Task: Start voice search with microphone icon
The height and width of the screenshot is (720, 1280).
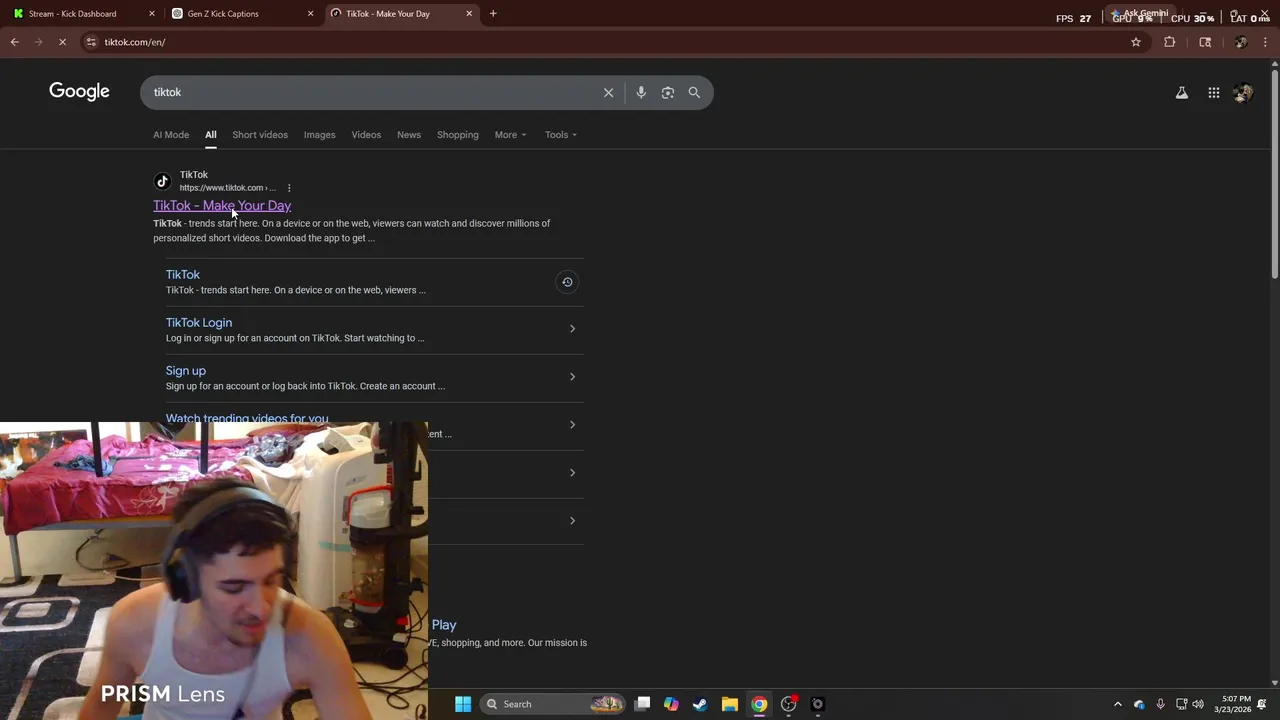Action: (x=641, y=92)
